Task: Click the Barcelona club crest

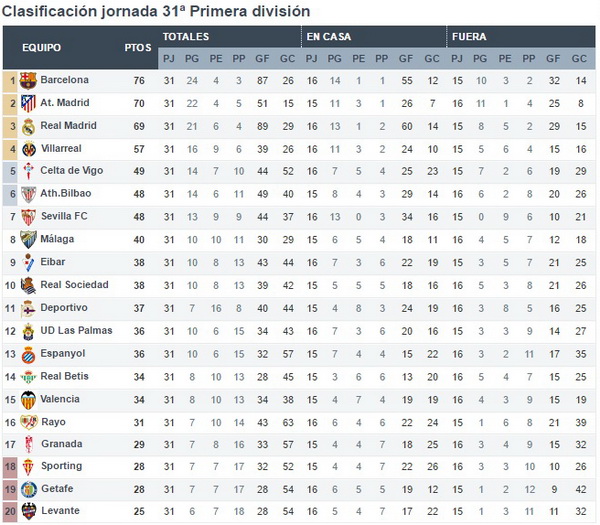Action: [x=28, y=81]
